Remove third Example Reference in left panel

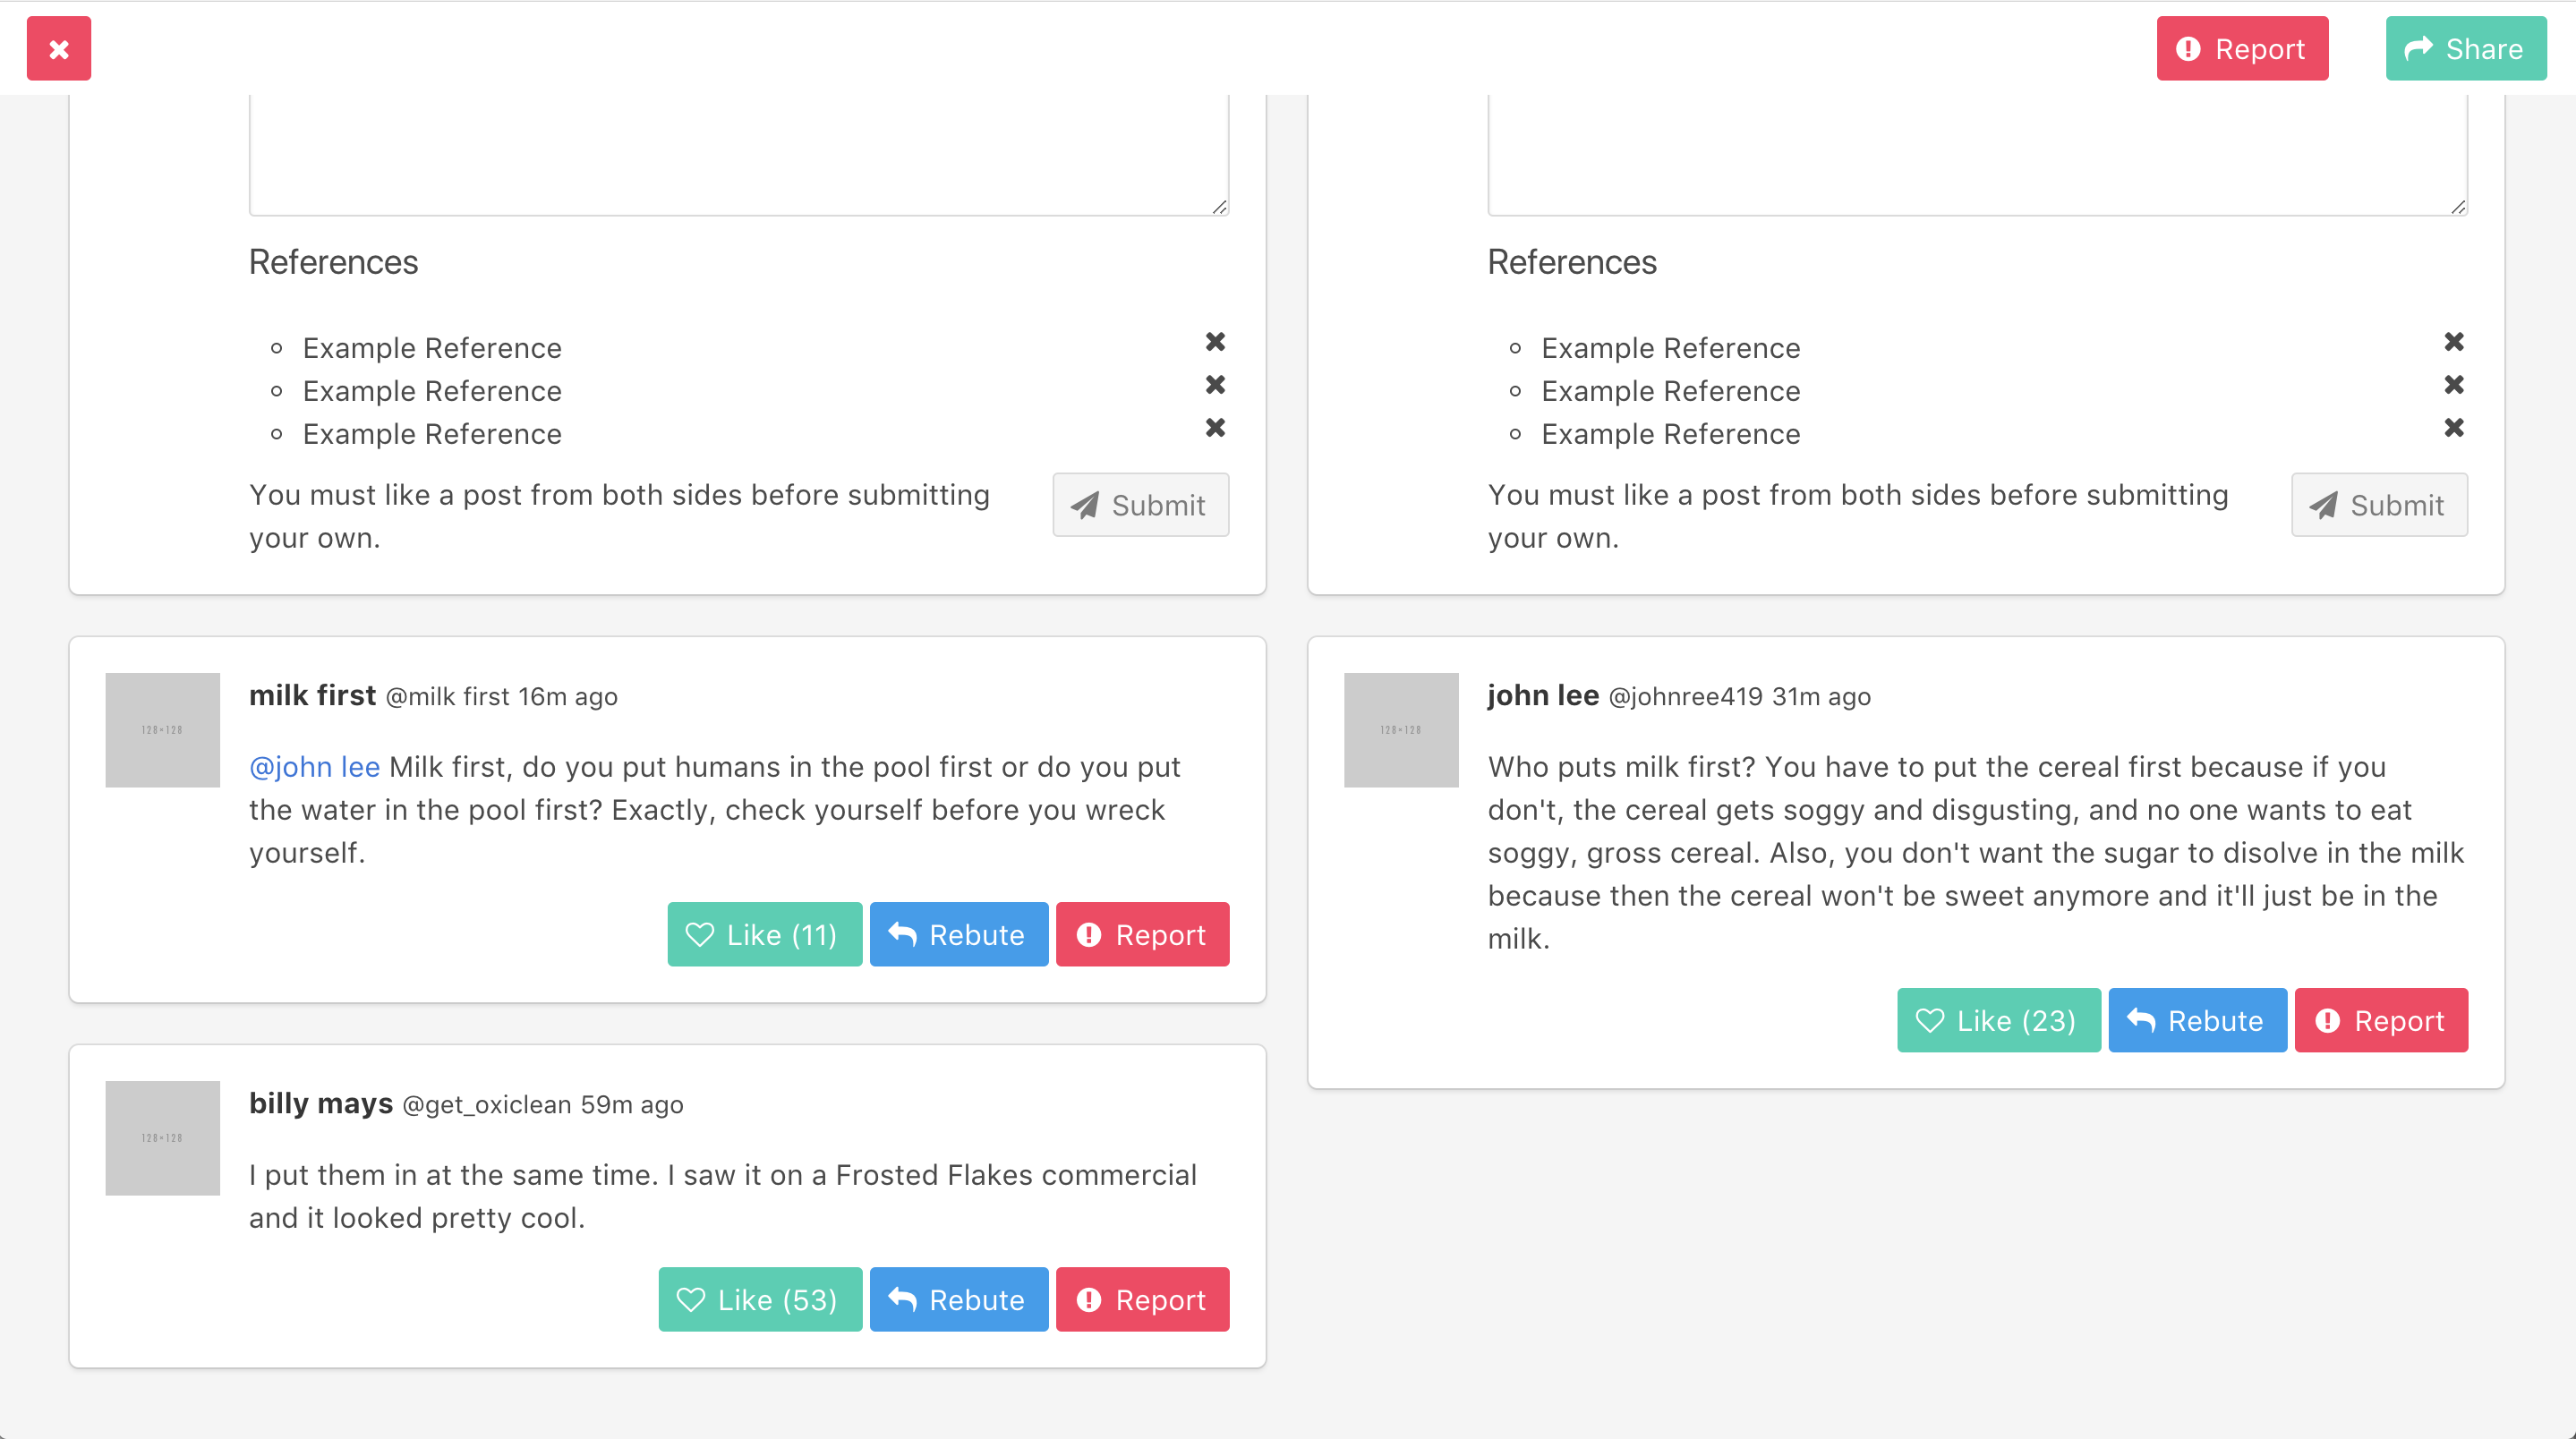(x=1215, y=428)
